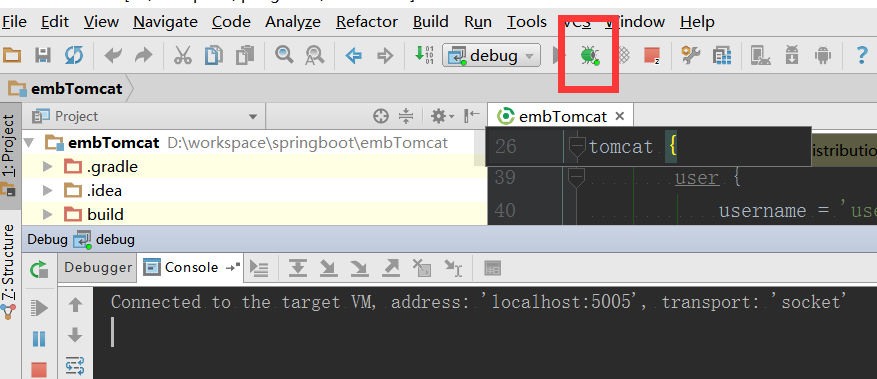Open the SDK Manager download icon
Viewport: 877px width, 379px height.
(792, 55)
